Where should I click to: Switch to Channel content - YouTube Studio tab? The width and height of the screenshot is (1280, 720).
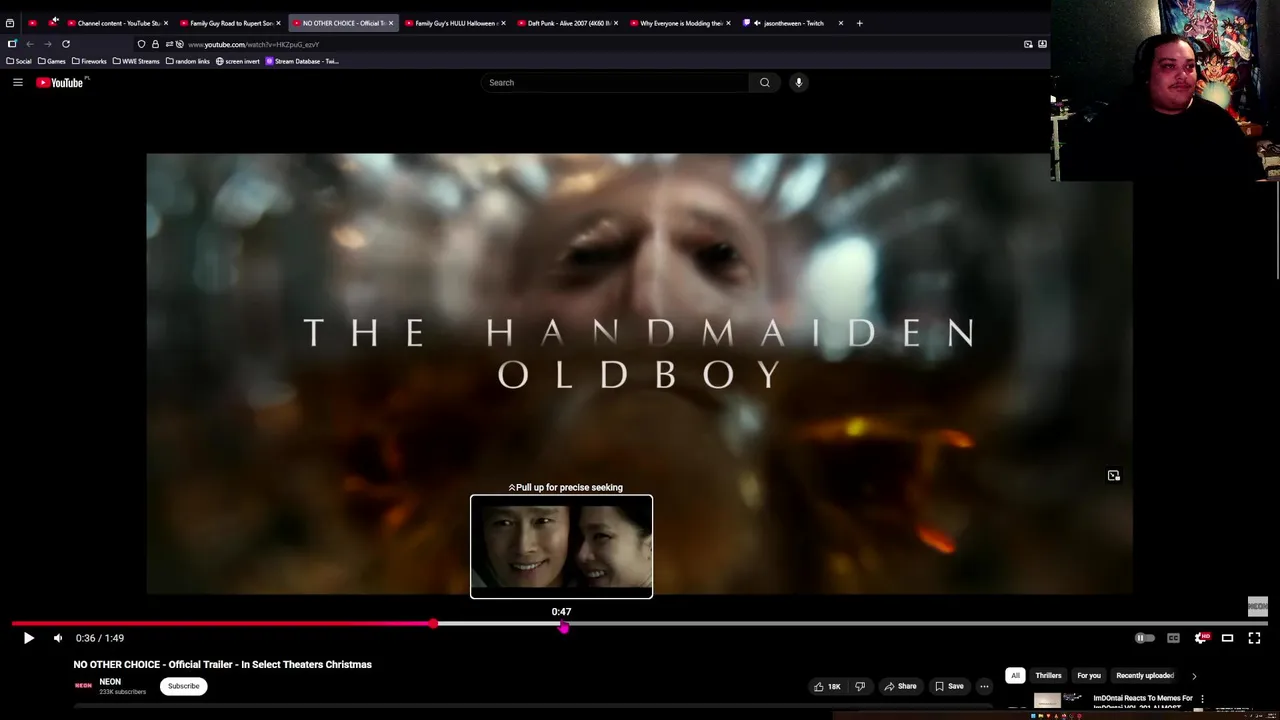click(118, 23)
